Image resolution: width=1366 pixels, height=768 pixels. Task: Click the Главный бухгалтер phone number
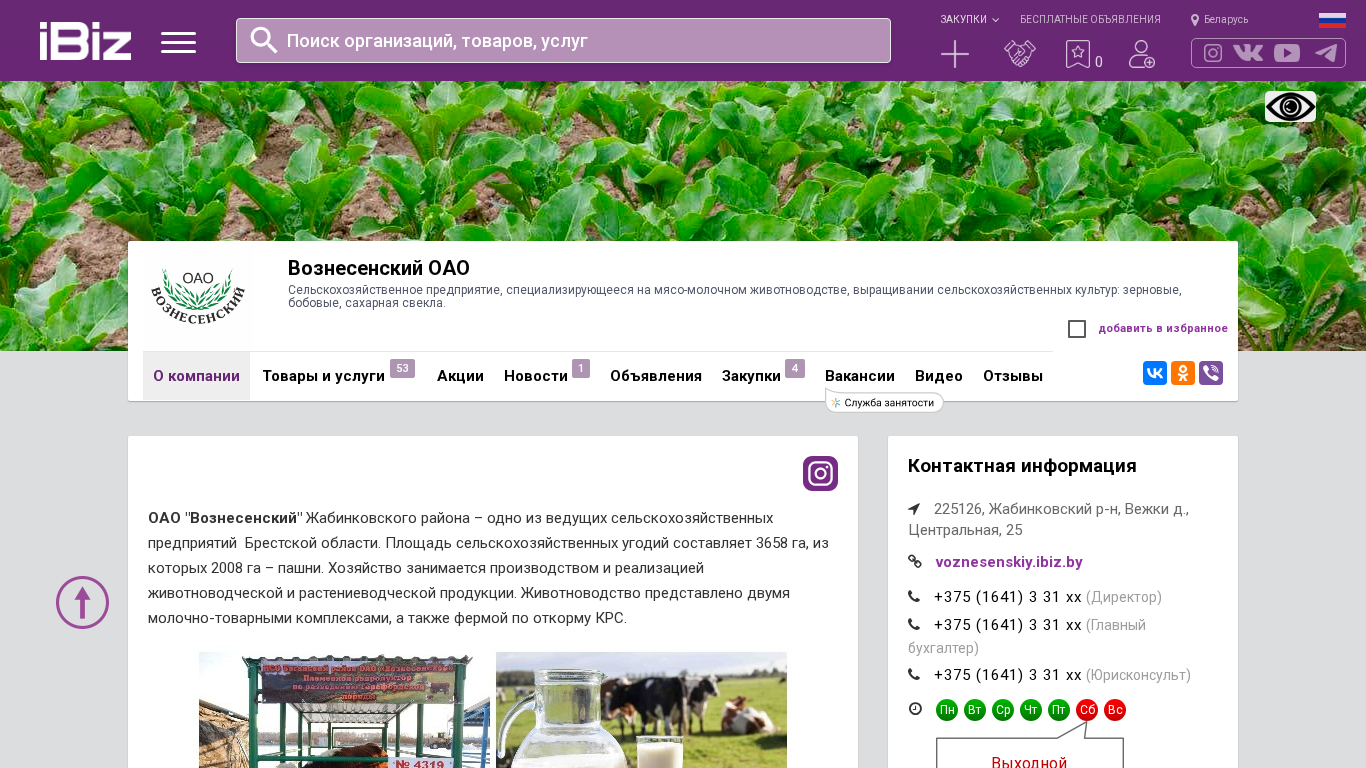coord(1008,625)
